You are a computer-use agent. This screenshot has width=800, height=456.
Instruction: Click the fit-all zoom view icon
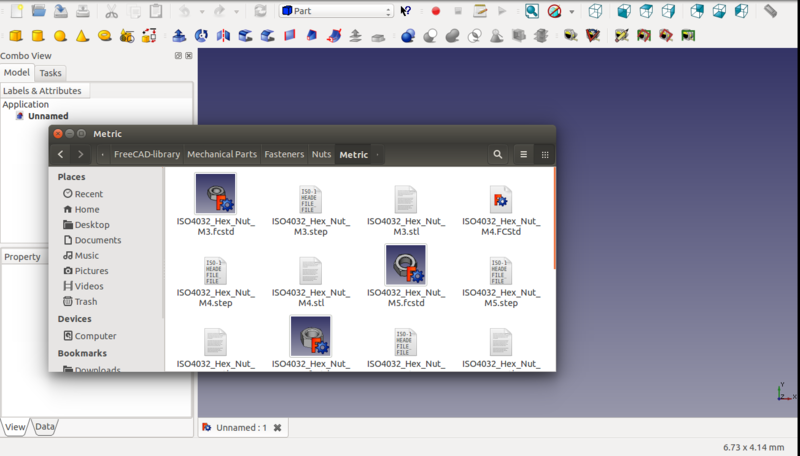(532, 11)
